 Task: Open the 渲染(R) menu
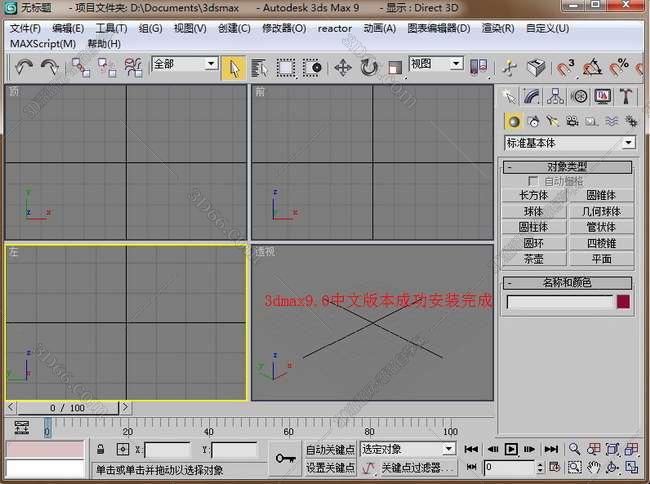[498, 29]
